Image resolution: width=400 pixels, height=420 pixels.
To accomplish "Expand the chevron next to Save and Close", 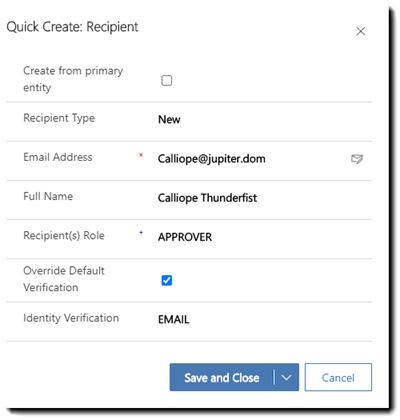I will point(286,377).
